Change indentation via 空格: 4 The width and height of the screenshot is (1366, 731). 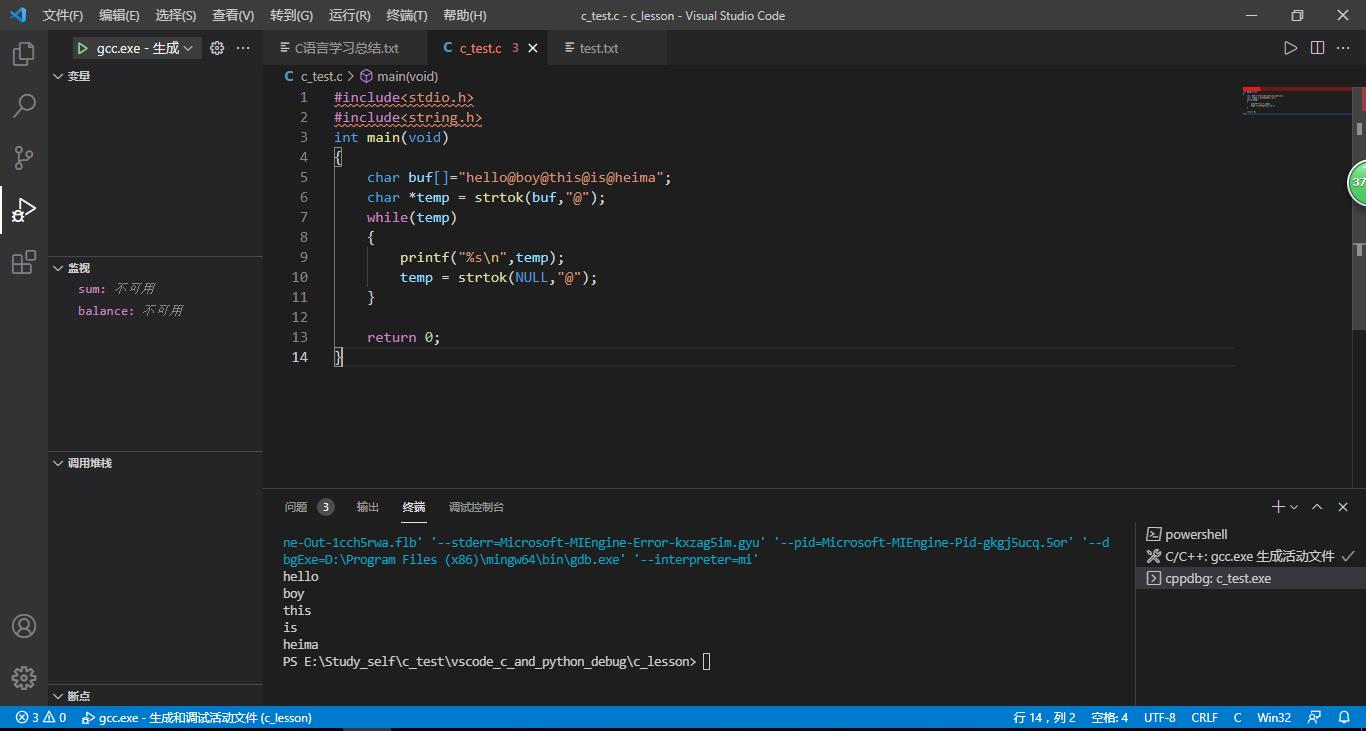pyautogui.click(x=1109, y=717)
